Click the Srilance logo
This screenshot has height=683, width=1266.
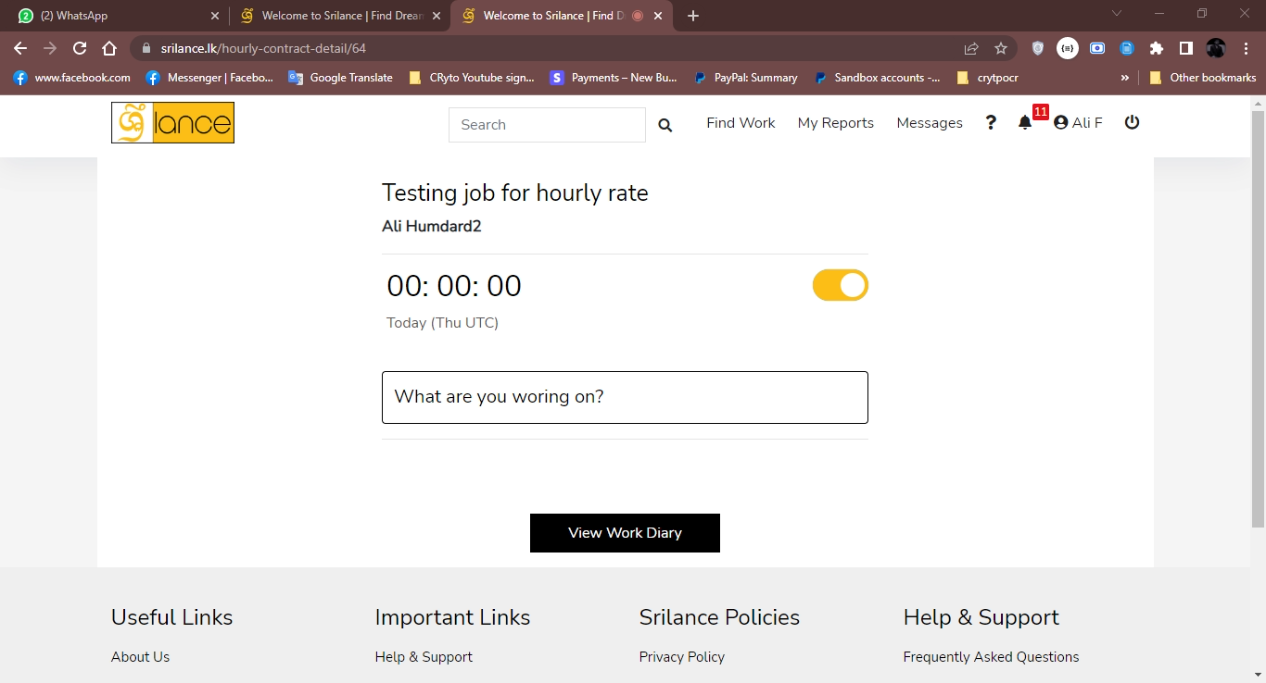[x=172, y=123]
